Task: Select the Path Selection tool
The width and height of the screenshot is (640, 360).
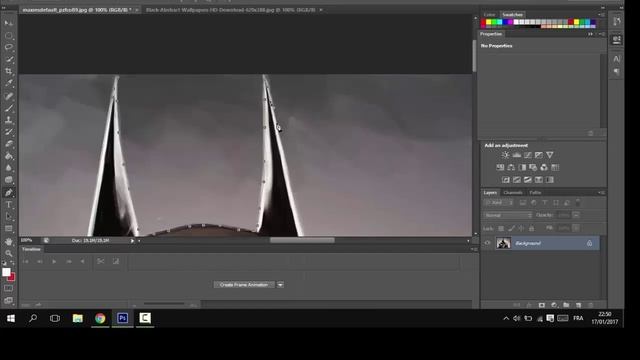Action: (x=9, y=216)
